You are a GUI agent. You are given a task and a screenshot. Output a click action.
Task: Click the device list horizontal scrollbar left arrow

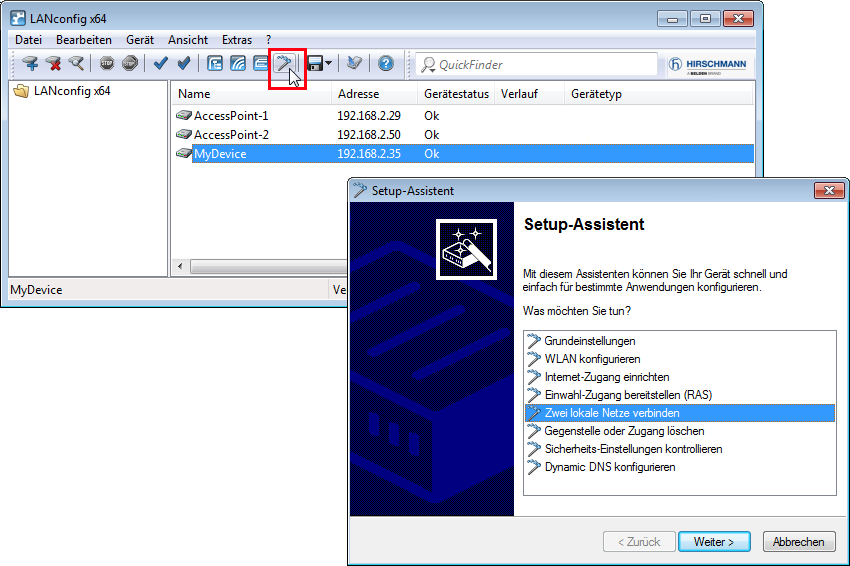tap(181, 267)
